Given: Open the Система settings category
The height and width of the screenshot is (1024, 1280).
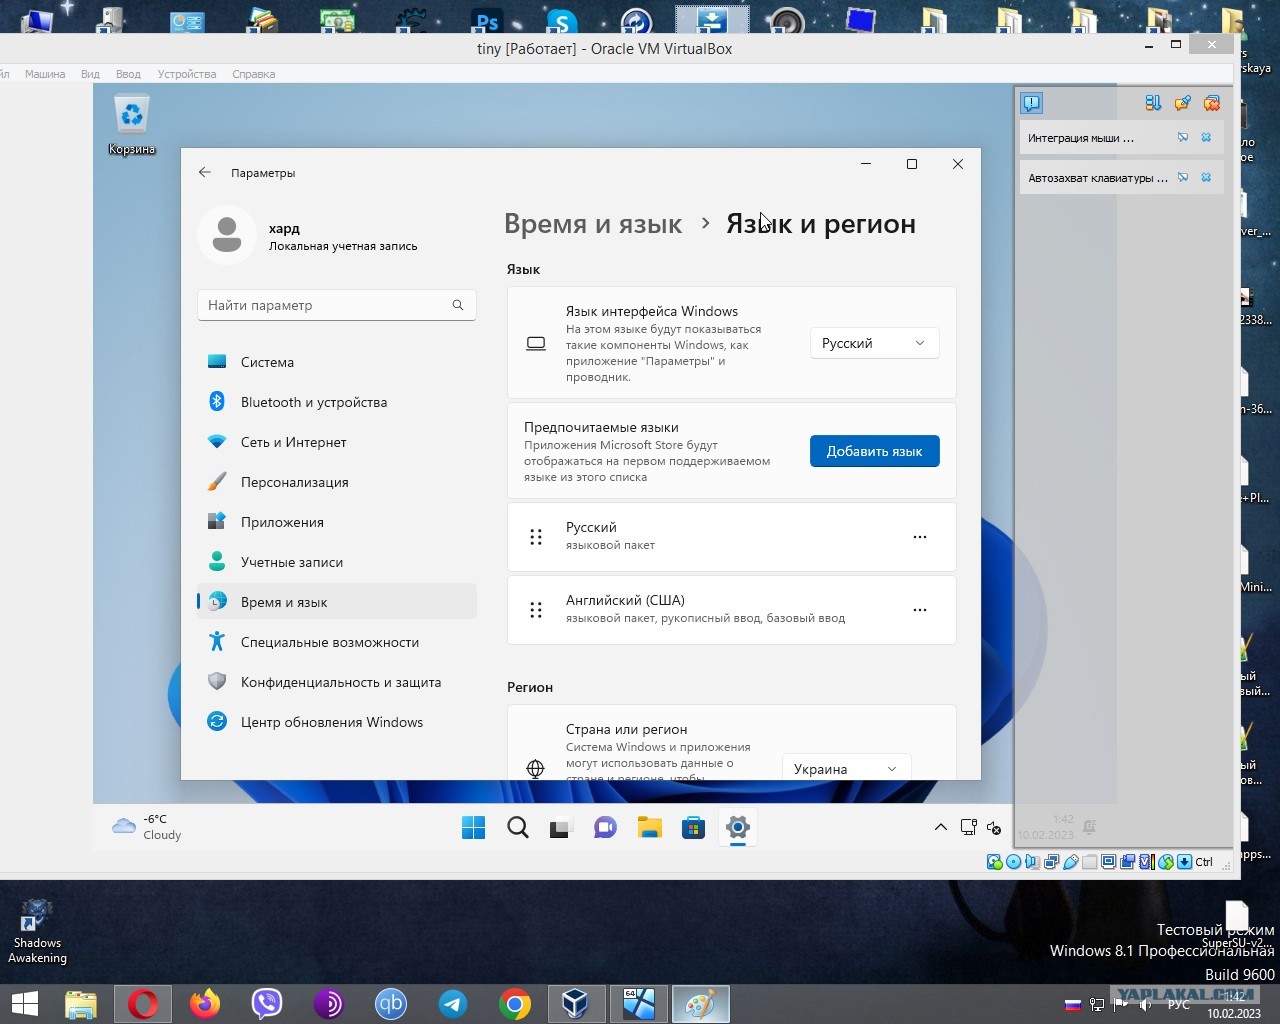Looking at the screenshot, I should [337, 362].
